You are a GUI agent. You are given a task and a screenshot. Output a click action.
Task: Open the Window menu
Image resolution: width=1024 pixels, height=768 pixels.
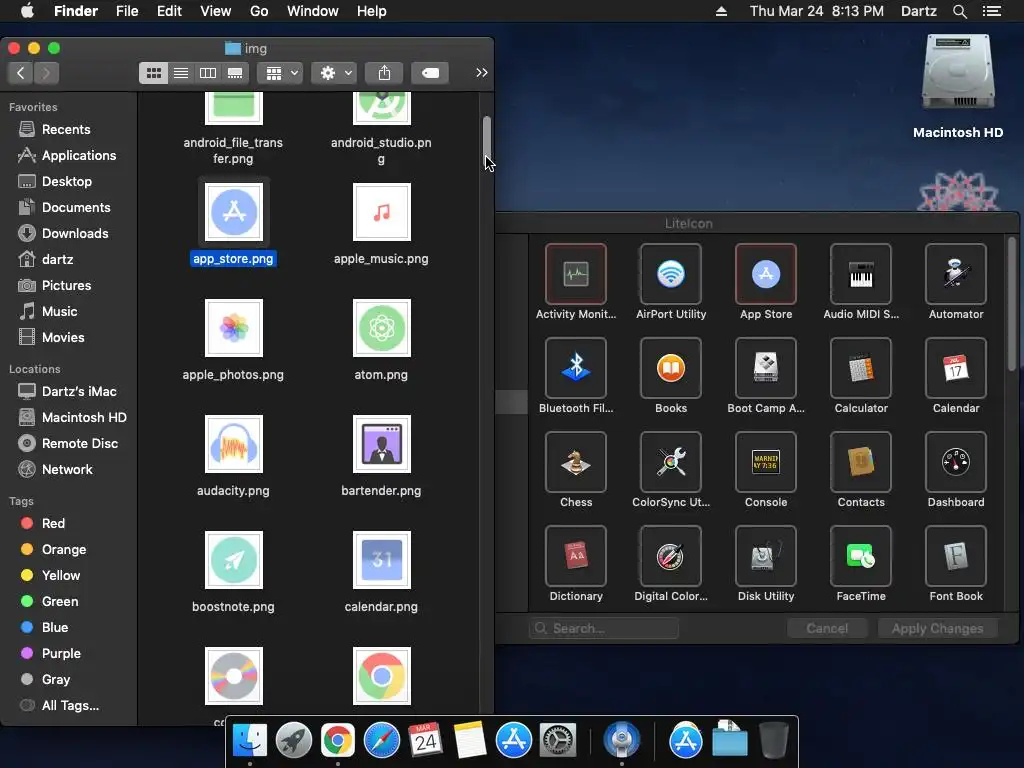pos(313,11)
